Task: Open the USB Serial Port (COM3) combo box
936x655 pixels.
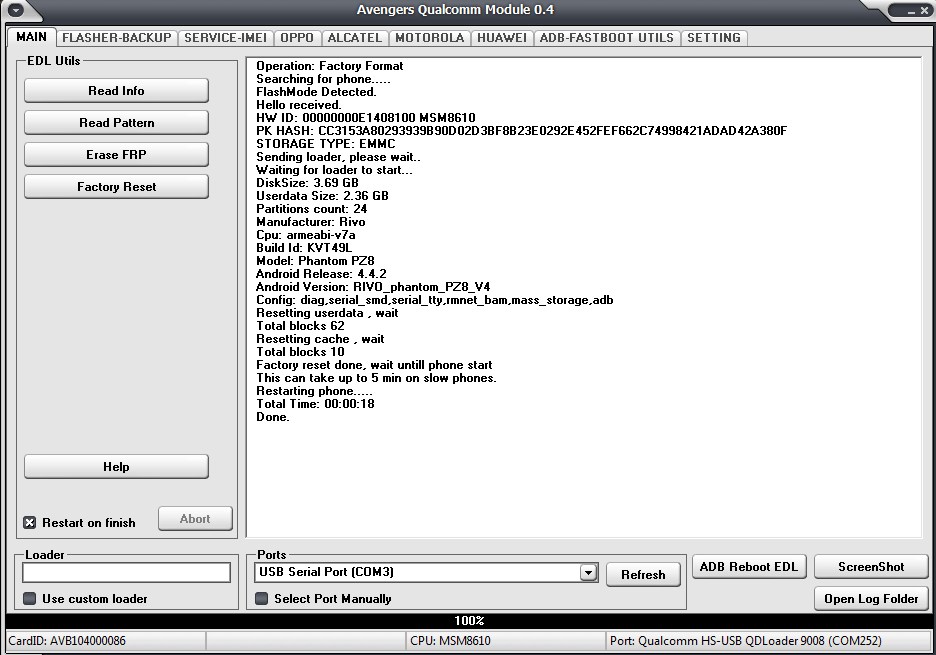Action: click(426, 573)
